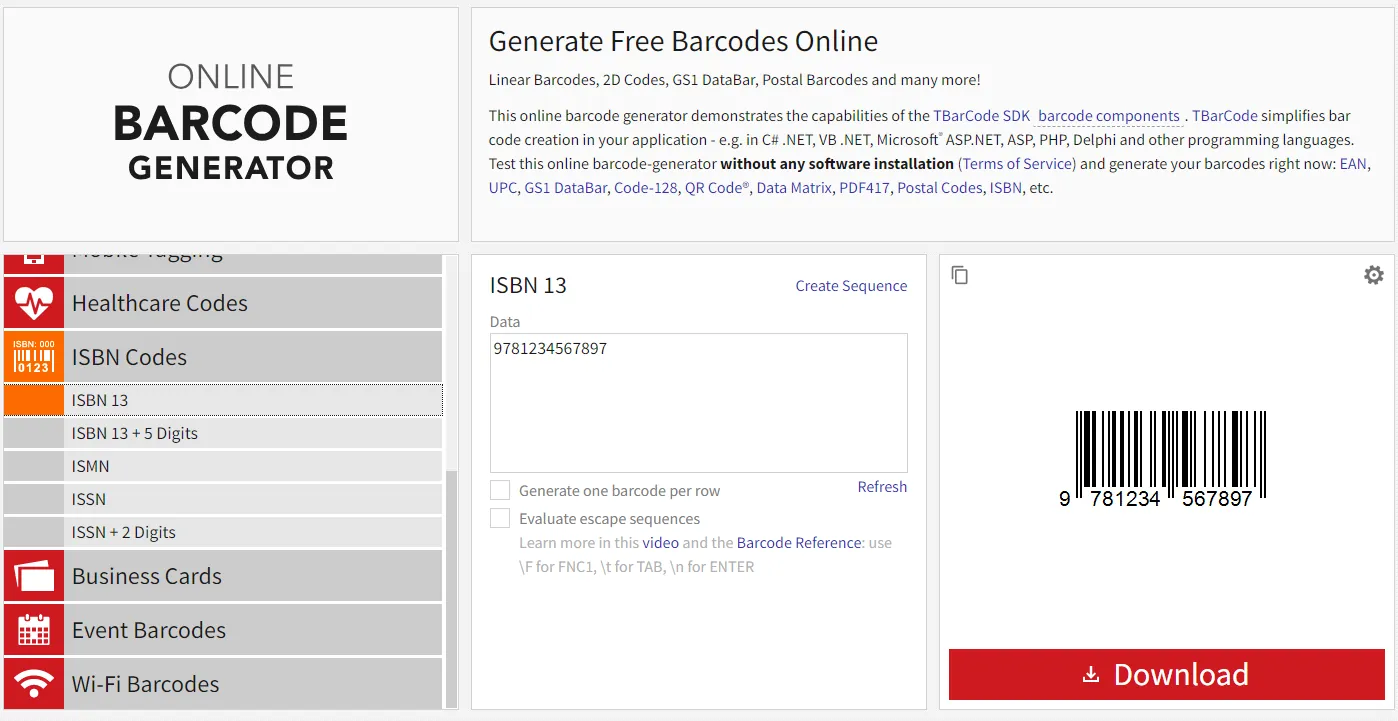The width and height of the screenshot is (1398, 721).
Task: Copy barcode using the copy icon
Action: 960,275
